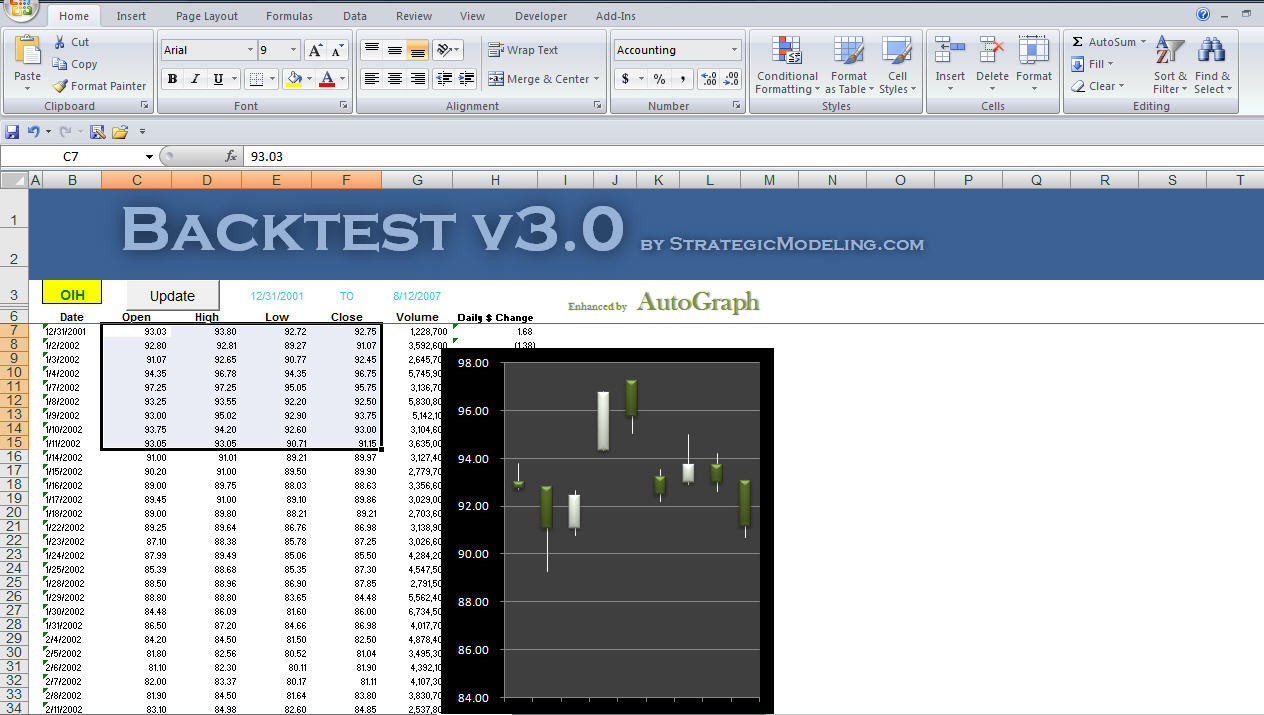
Task: Align text right
Action: (417, 79)
